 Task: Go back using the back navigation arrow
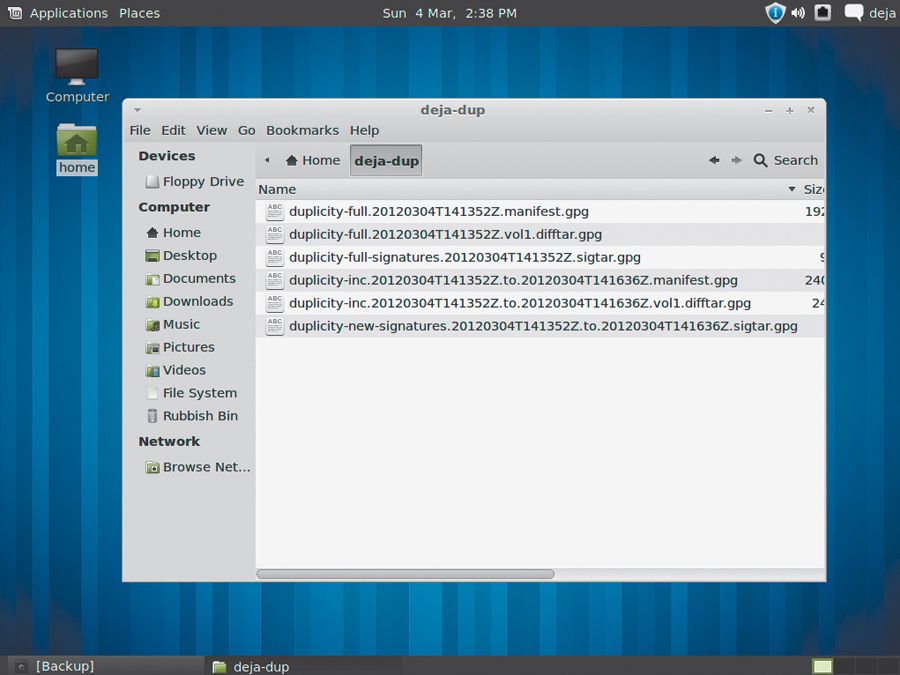point(713,160)
